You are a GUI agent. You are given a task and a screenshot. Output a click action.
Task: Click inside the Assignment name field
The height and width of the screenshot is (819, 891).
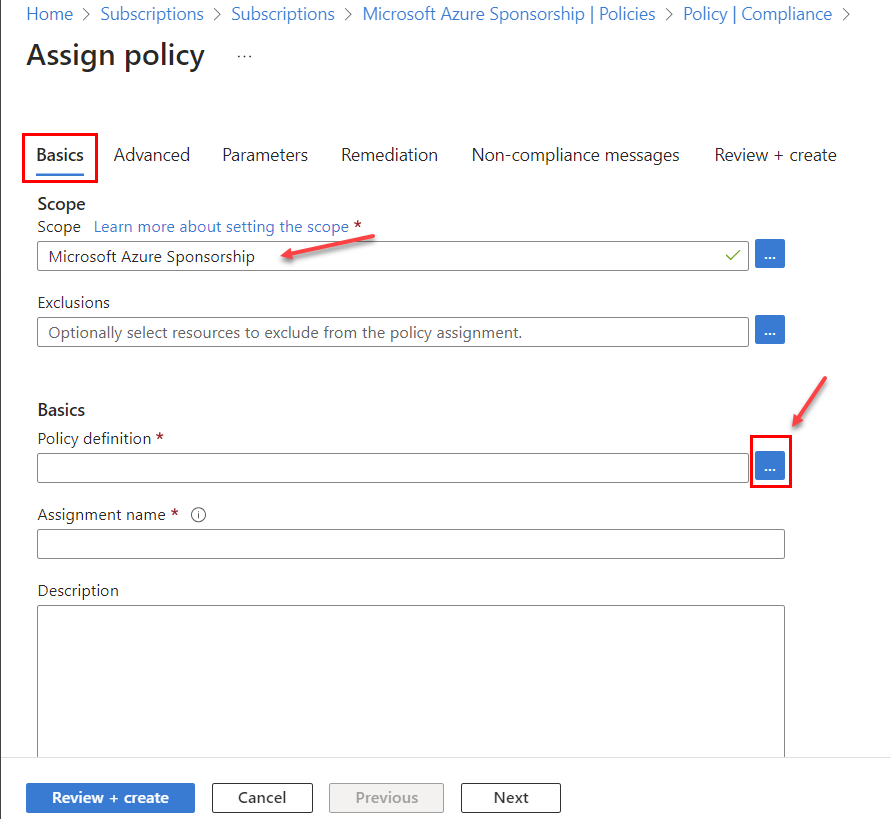click(410, 543)
